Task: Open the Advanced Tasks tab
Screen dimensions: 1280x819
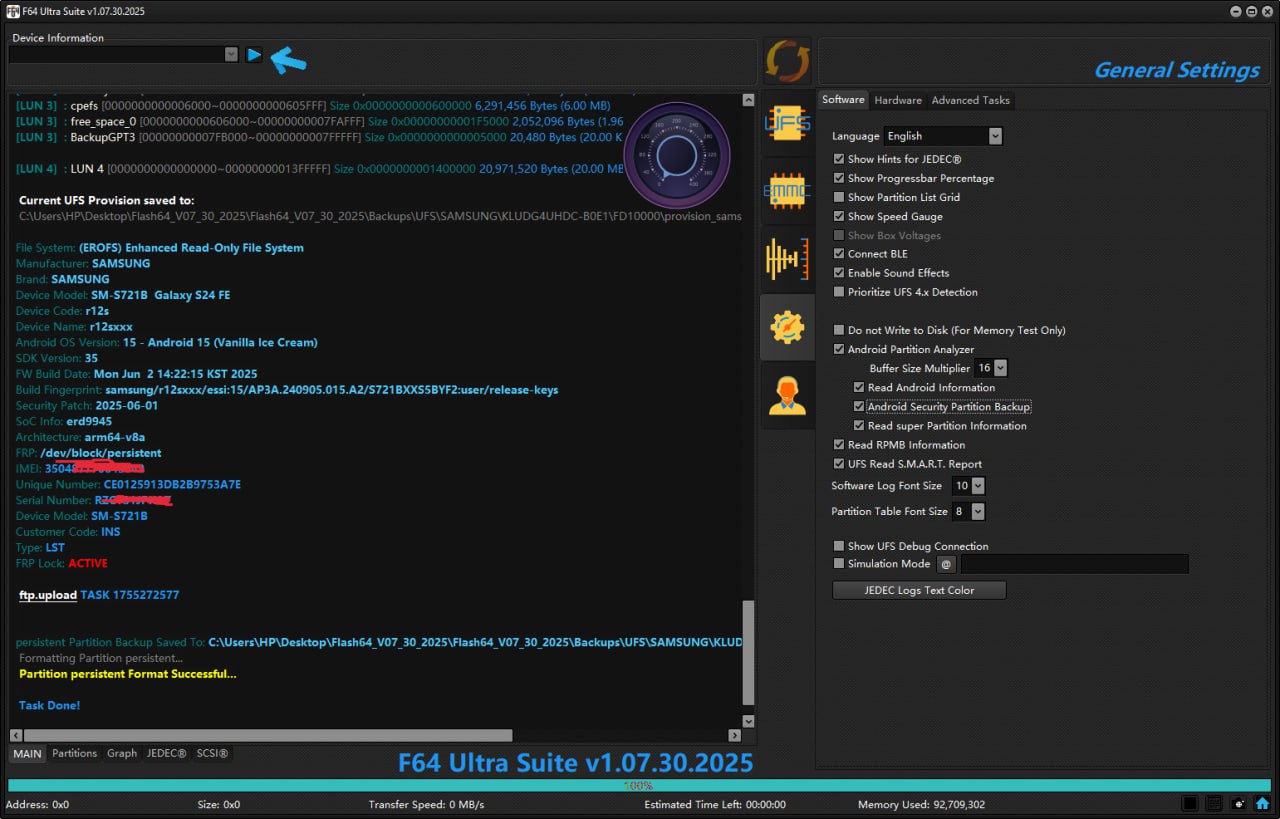Action: [970, 100]
